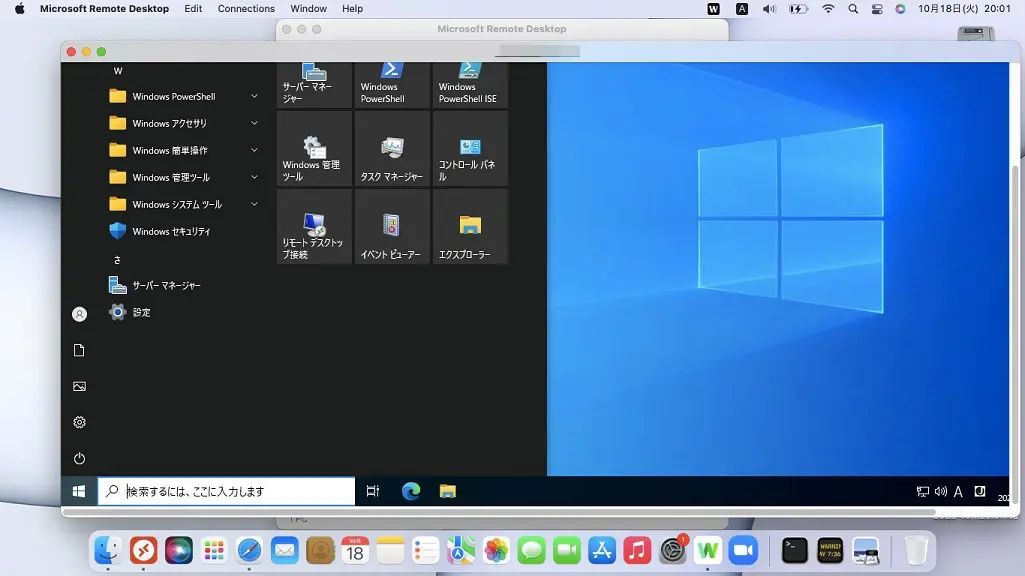
Task: Launch the Event Viewer tile
Action: [x=391, y=227]
